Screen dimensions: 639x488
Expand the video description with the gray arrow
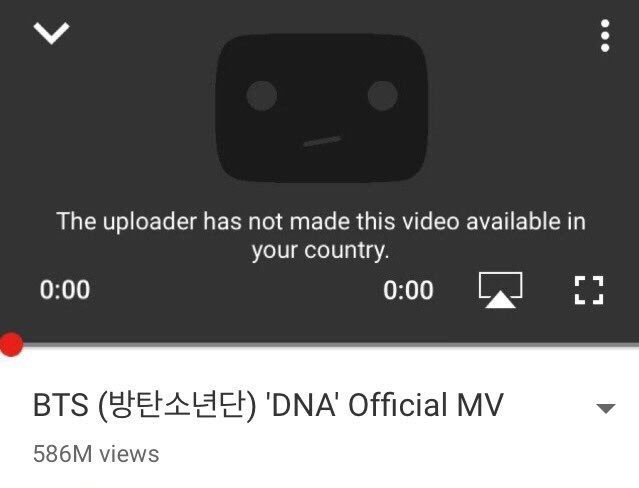(606, 408)
